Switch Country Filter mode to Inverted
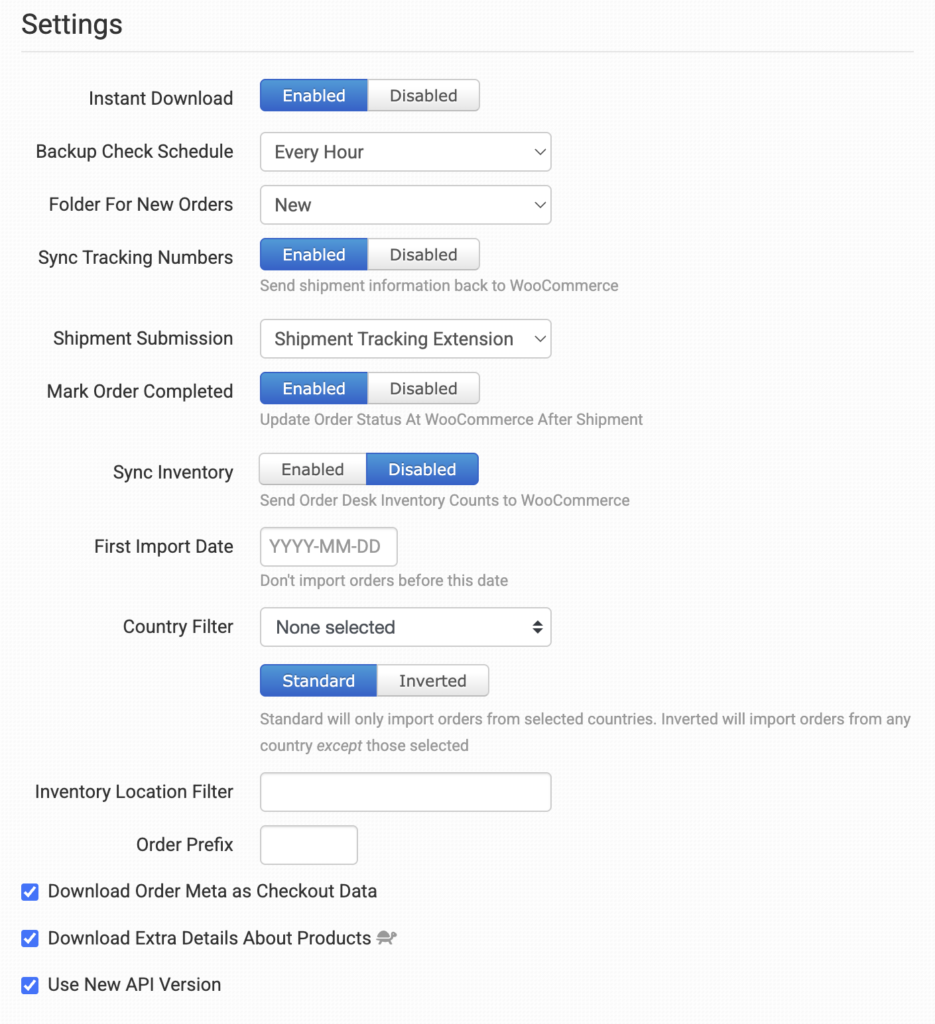 (432, 681)
